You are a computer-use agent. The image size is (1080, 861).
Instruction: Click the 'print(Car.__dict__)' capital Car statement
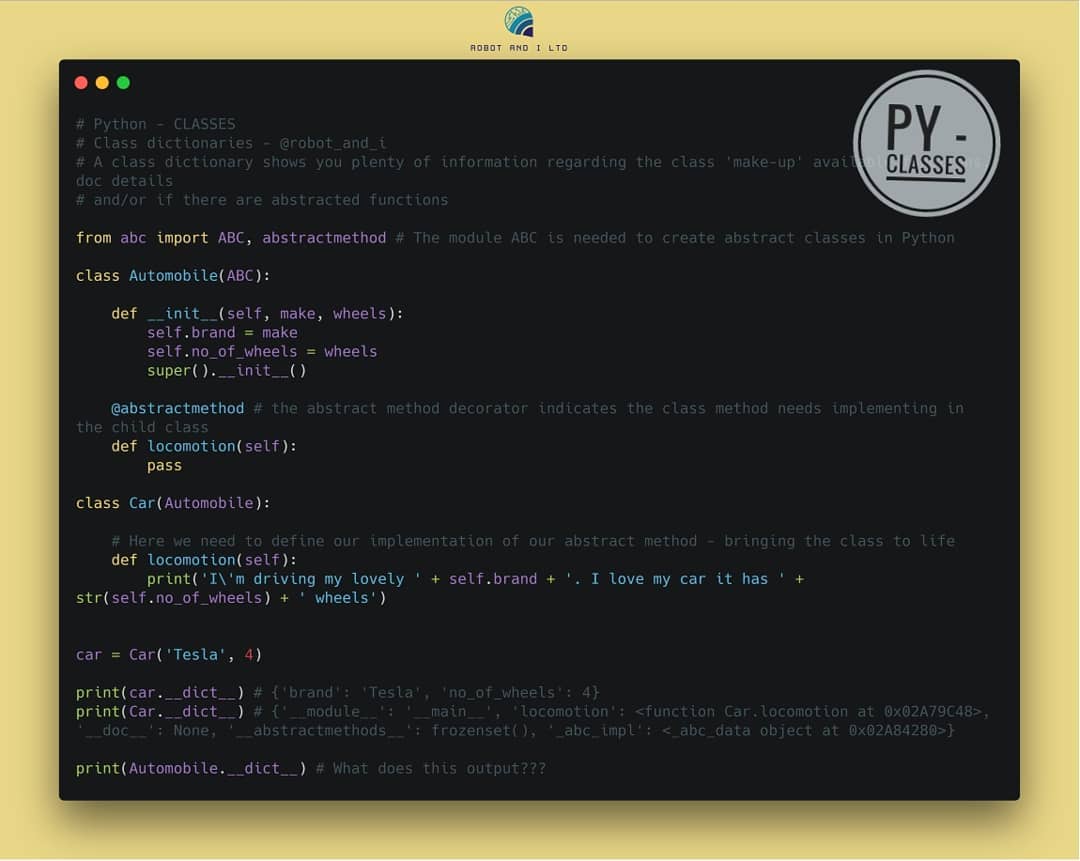pyautogui.click(x=160, y=712)
